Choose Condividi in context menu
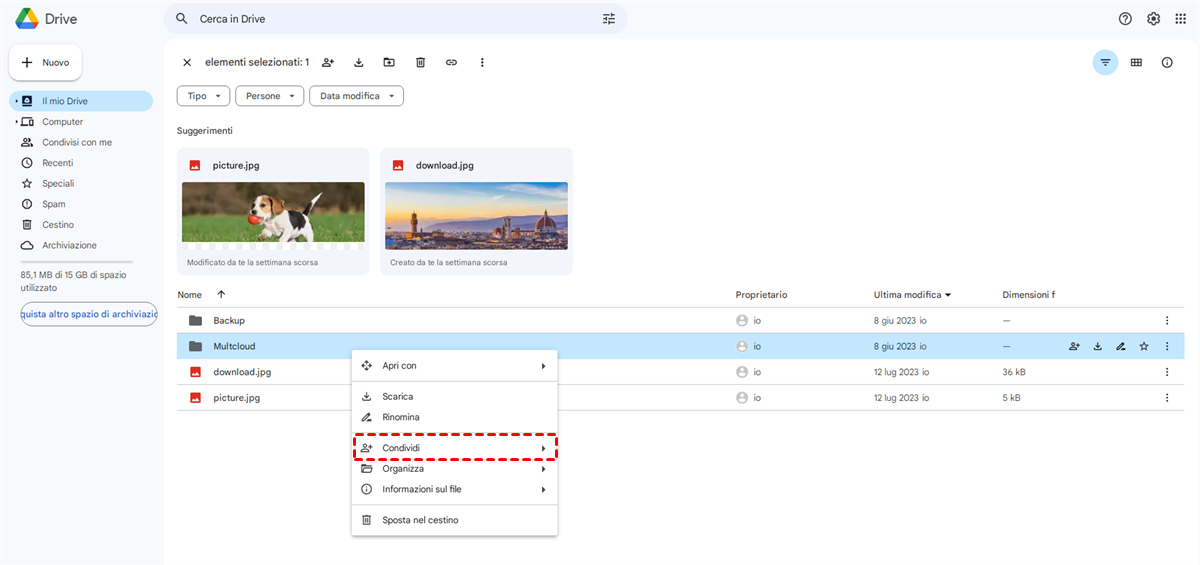 tap(454, 448)
